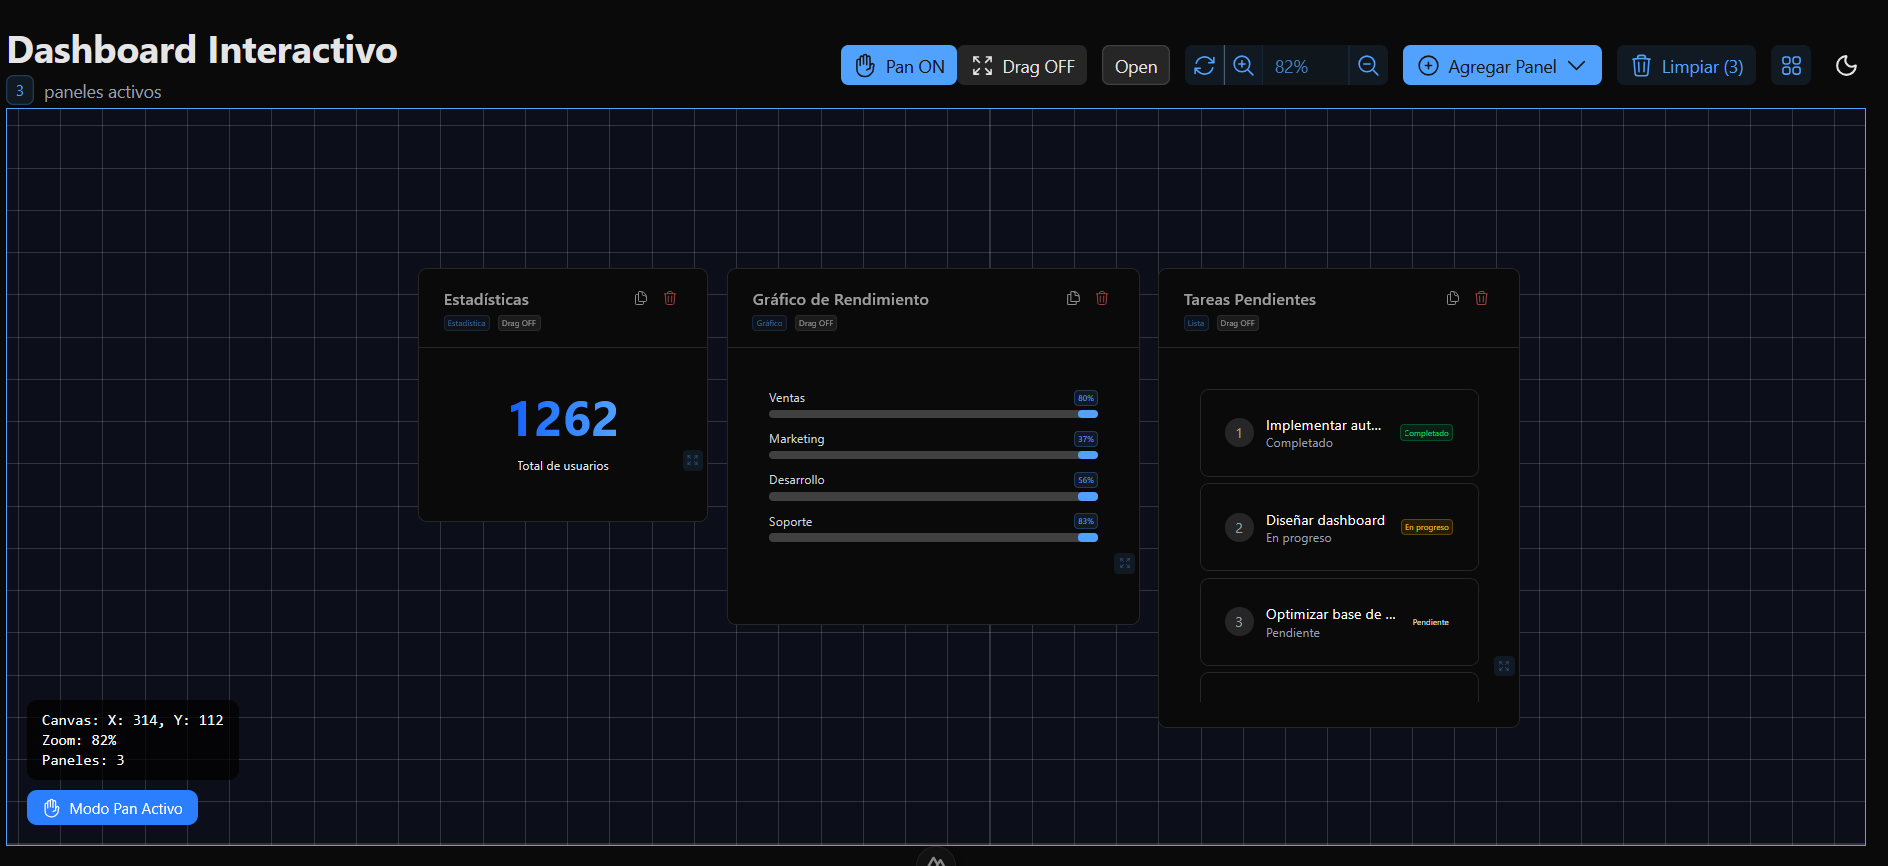Click the Gráfico type badge
Viewport: 1888px width, 866px height.
[x=769, y=323]
